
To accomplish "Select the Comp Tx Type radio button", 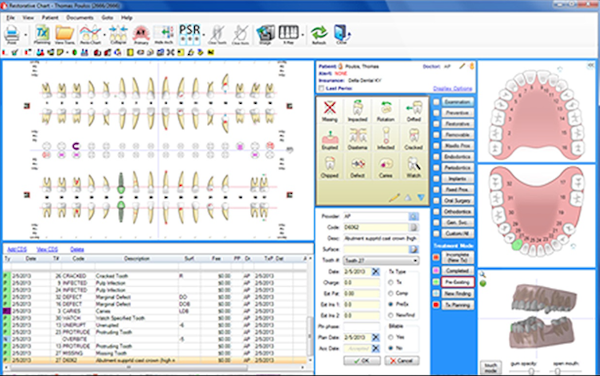I will [x=391, y=293].
